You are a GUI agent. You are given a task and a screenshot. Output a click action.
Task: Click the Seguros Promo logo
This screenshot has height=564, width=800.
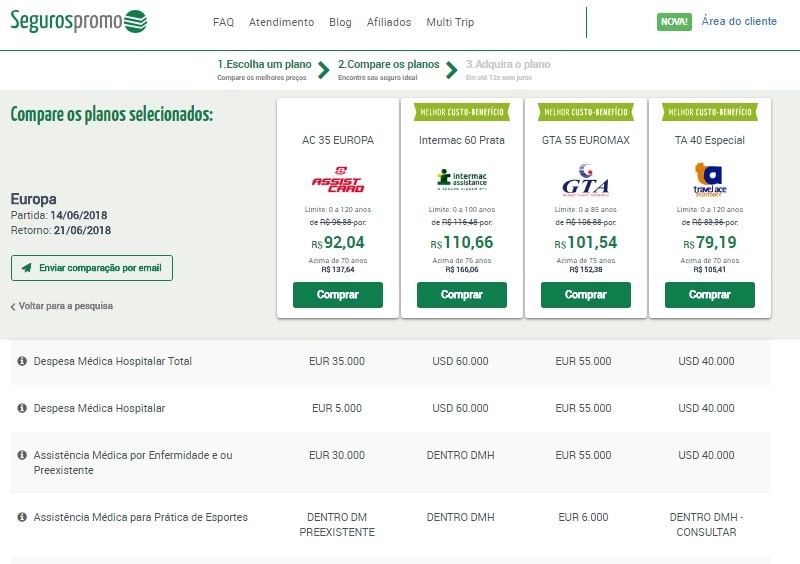click(x=79, y=21)
